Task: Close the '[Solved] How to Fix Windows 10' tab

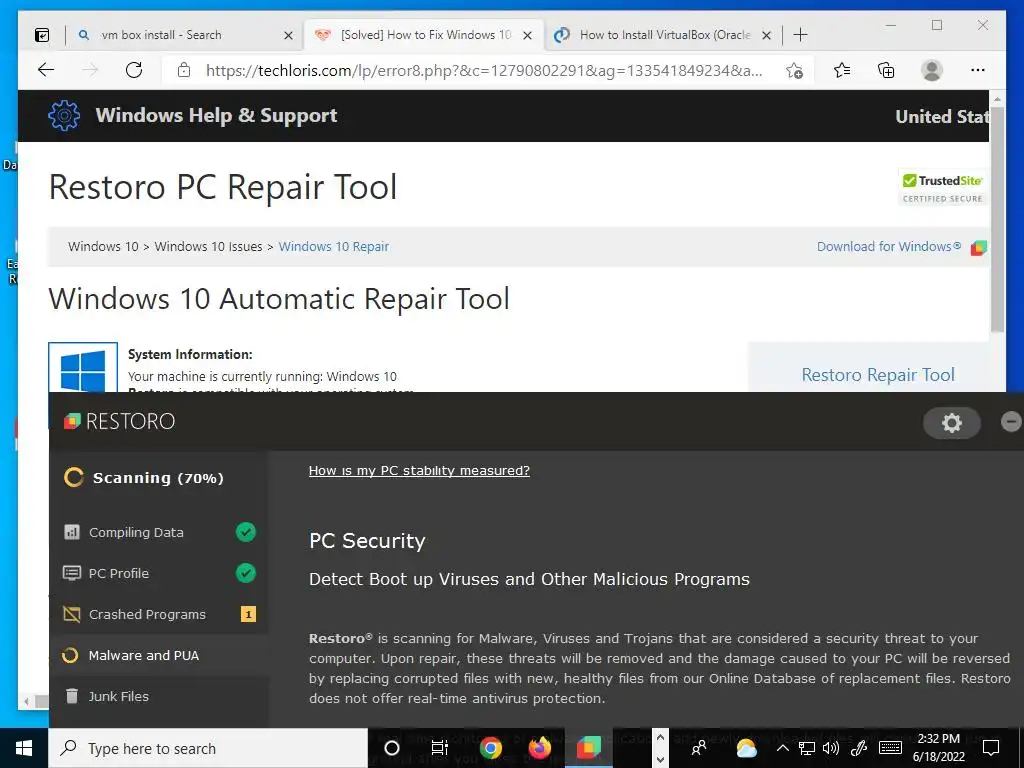Action: tap(528, 35)
